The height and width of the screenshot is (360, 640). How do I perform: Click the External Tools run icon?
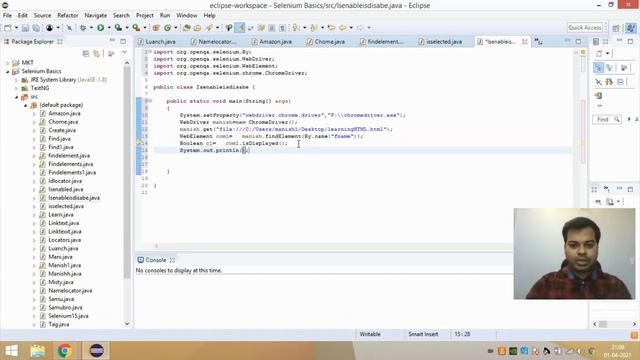136,28
